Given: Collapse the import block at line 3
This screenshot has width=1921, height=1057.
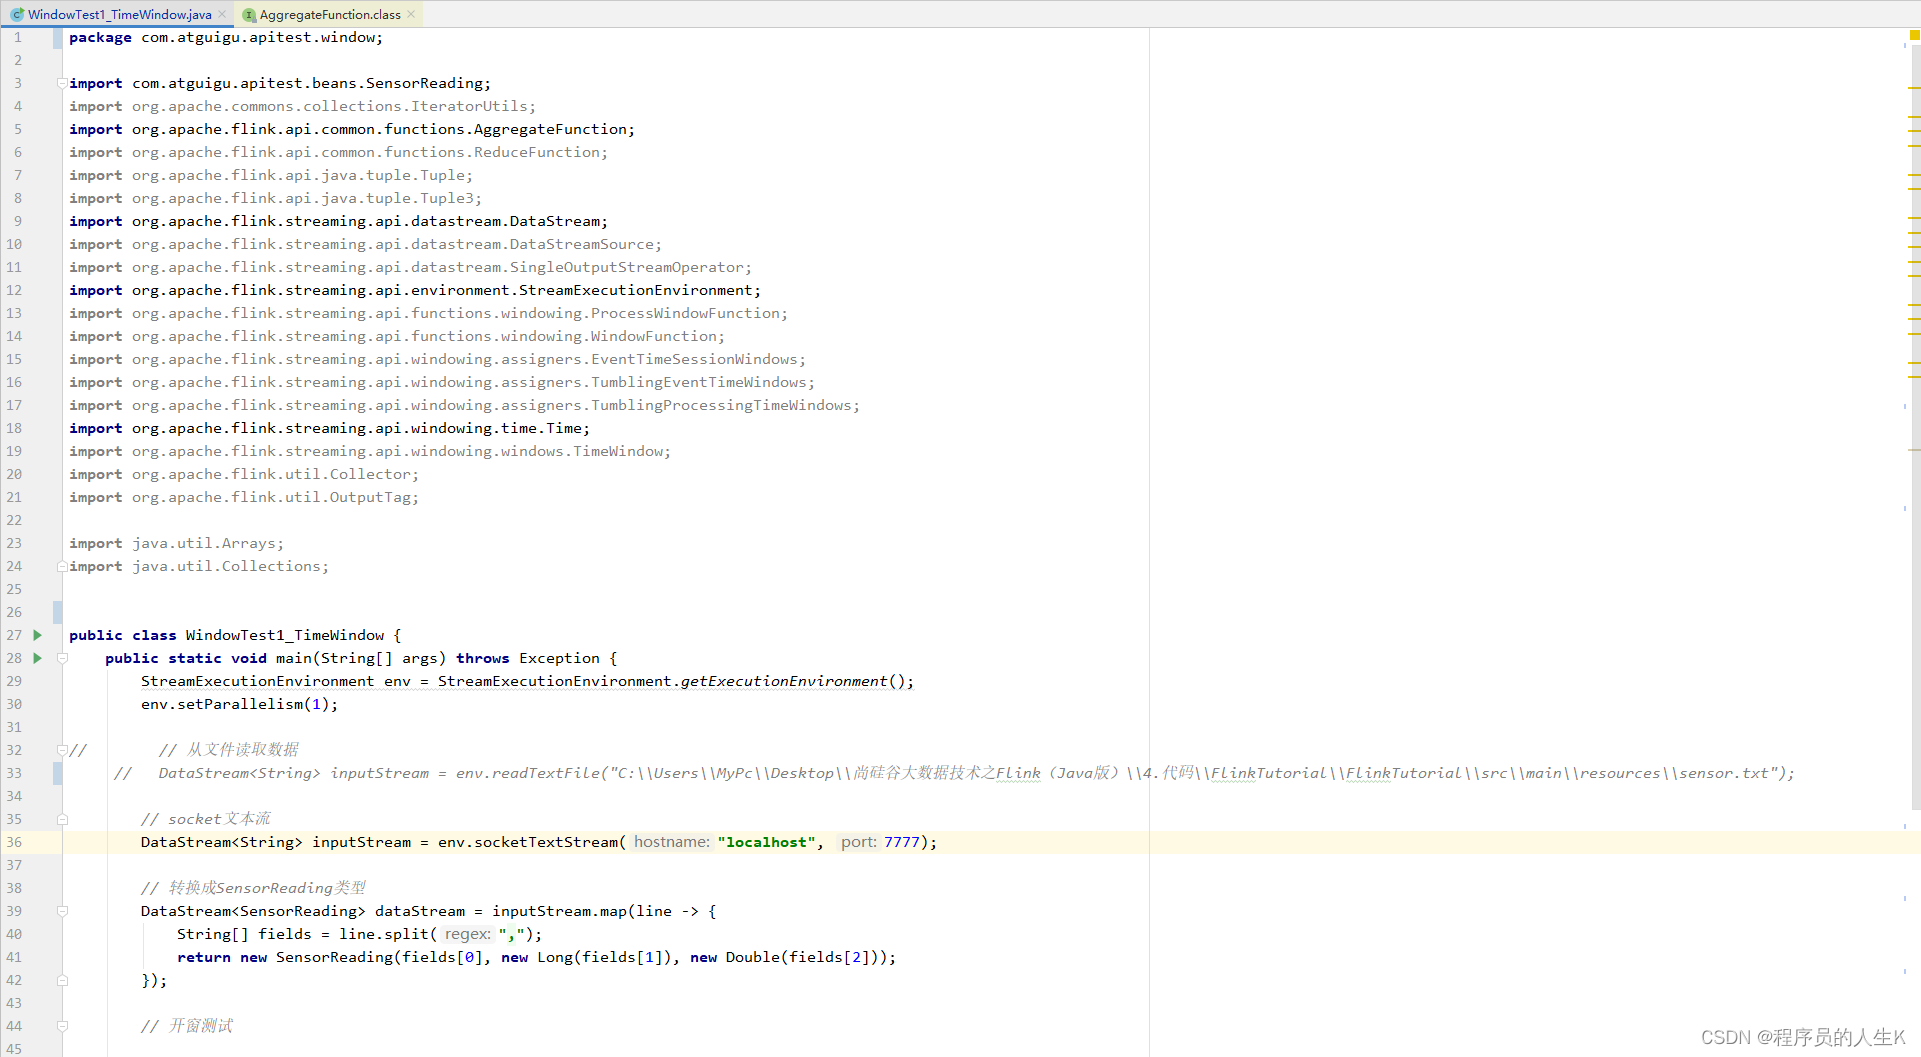Looking at the screenshot, I should pos(62,83).
